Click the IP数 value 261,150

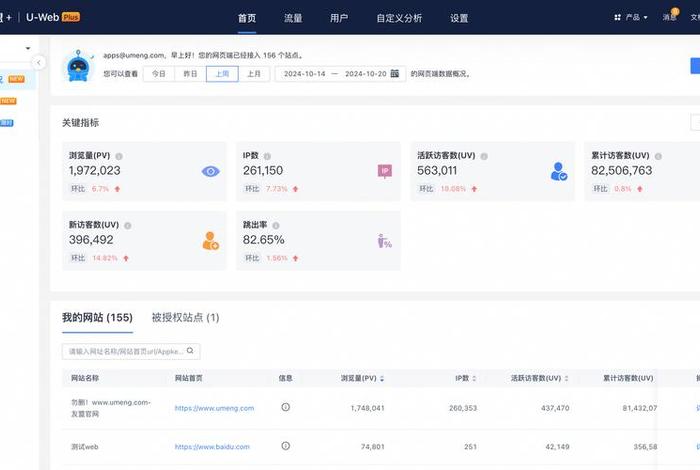point(263,171)
